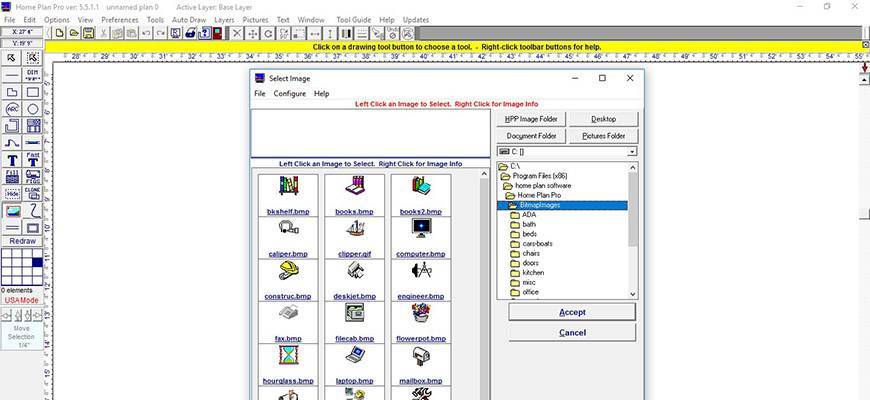This screenshot has height=400, width=870.
Task: Click the HPP Image Folder button
Action: pyautogui.click(x=531, y=119)
